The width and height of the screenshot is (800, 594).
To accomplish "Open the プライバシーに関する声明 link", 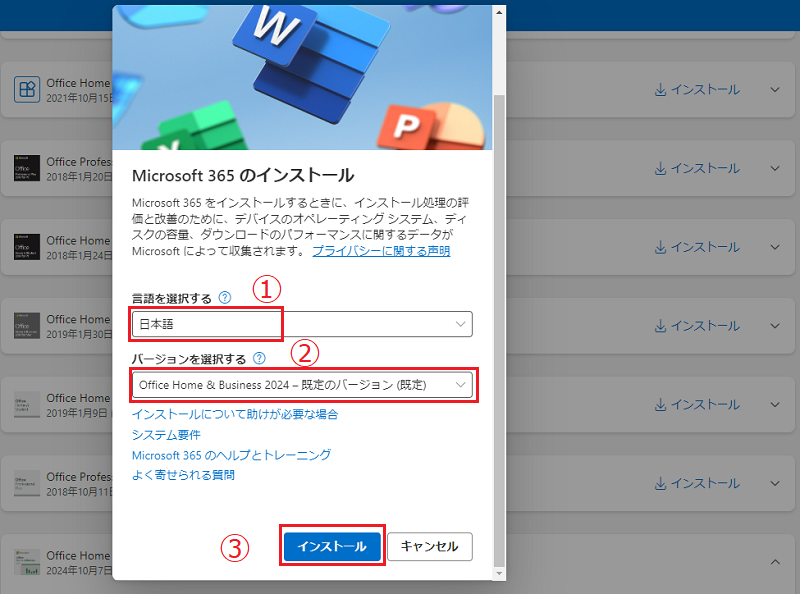I will [381, 251].
